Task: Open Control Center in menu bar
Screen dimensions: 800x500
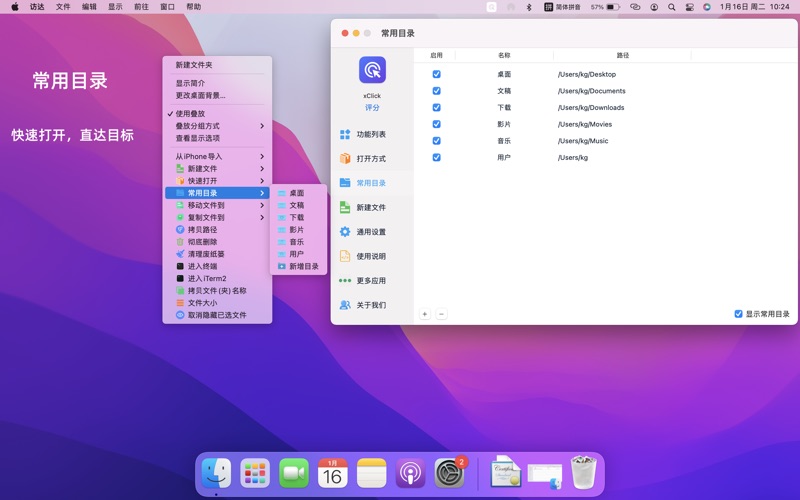Action: click(x=689, y=7)
